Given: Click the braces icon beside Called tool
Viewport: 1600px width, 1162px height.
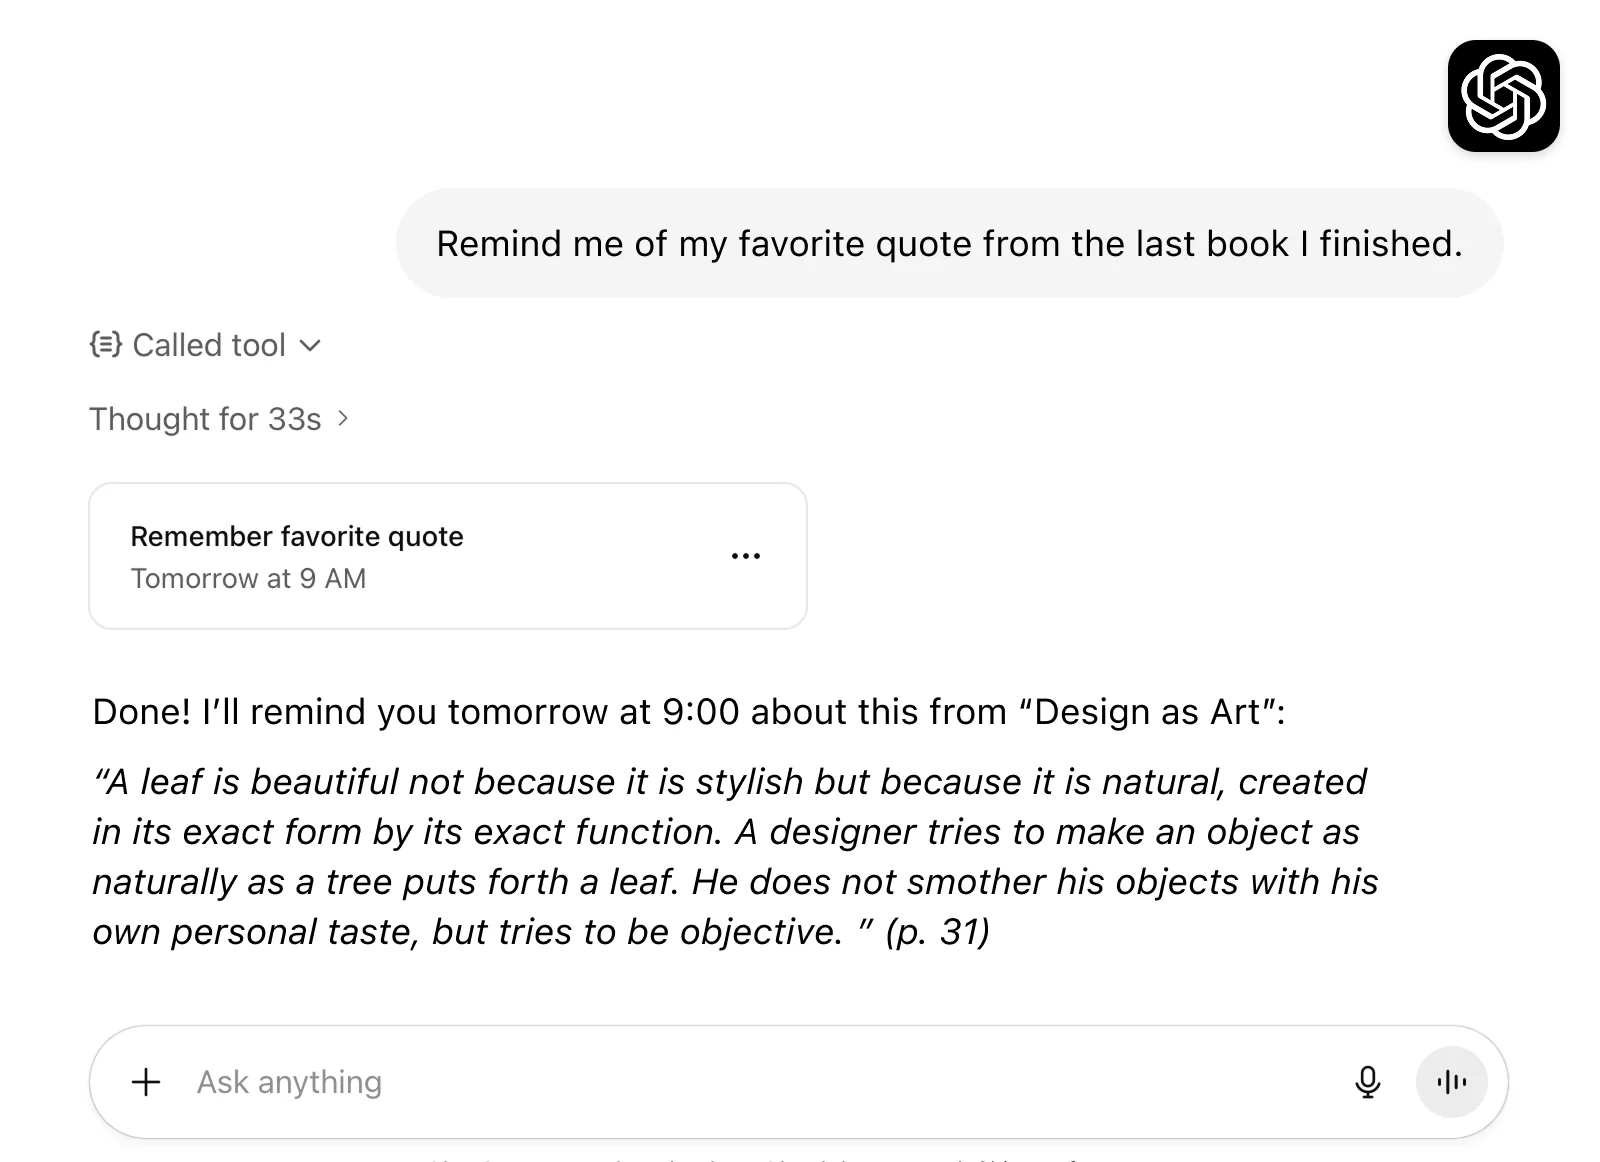Looking at the screenshot, I should point(104,345).
